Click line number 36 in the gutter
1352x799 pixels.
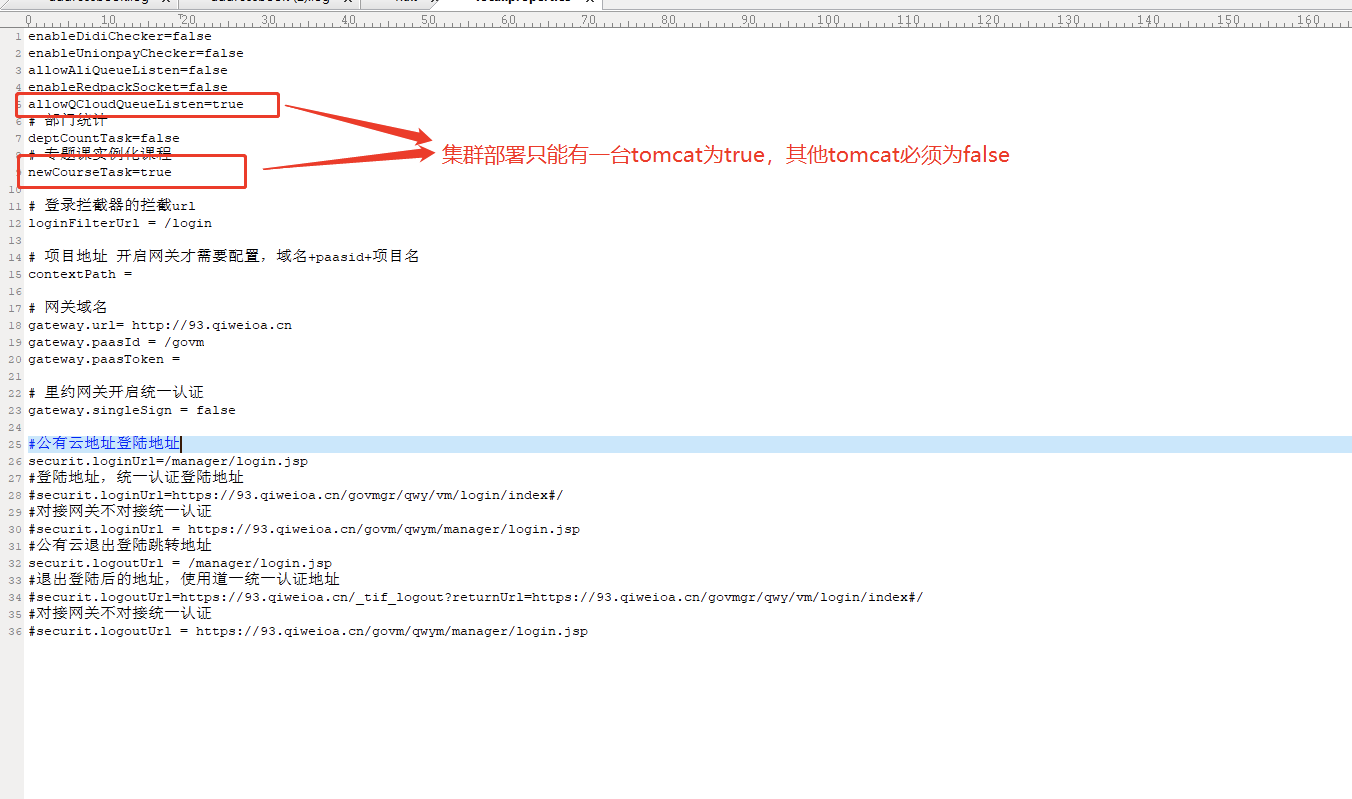16,631
